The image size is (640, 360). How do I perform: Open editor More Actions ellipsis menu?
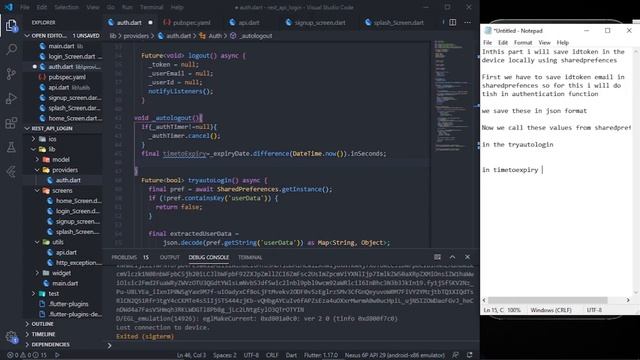click(x=467, y=22)
